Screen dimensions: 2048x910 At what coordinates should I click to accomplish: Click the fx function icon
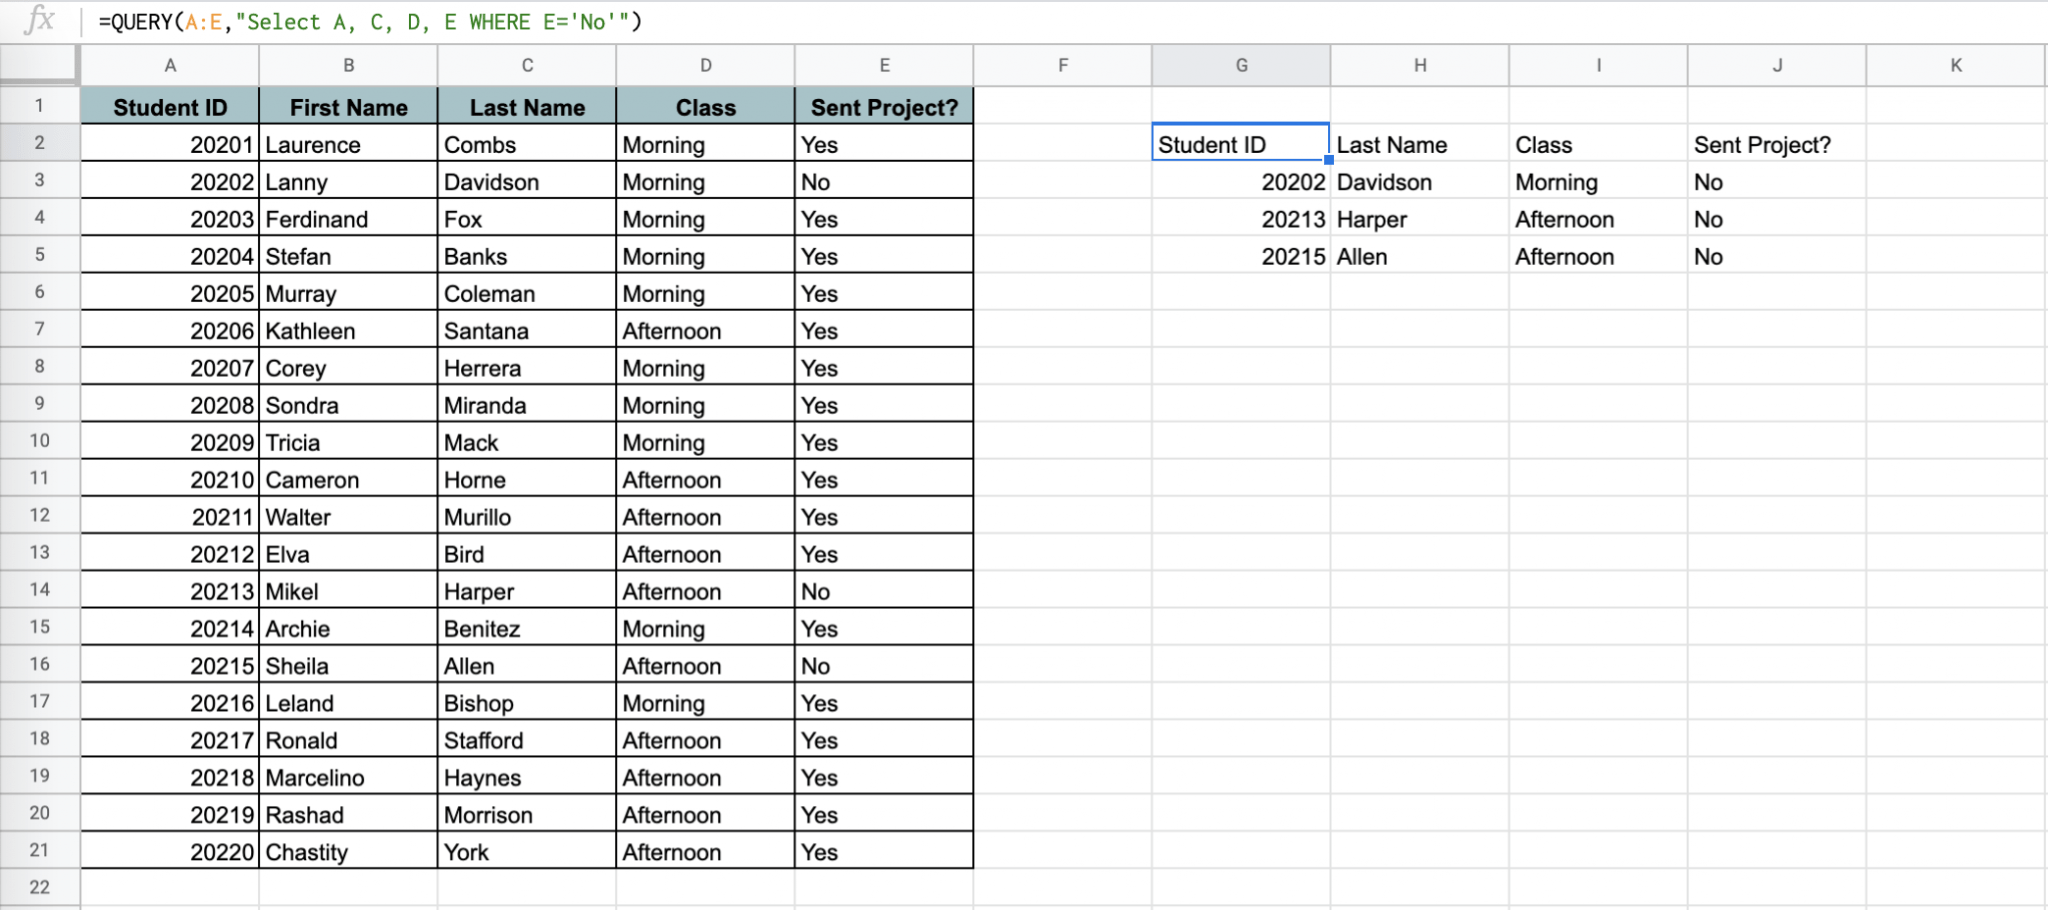pyautogui.click(x=38, y=20)
